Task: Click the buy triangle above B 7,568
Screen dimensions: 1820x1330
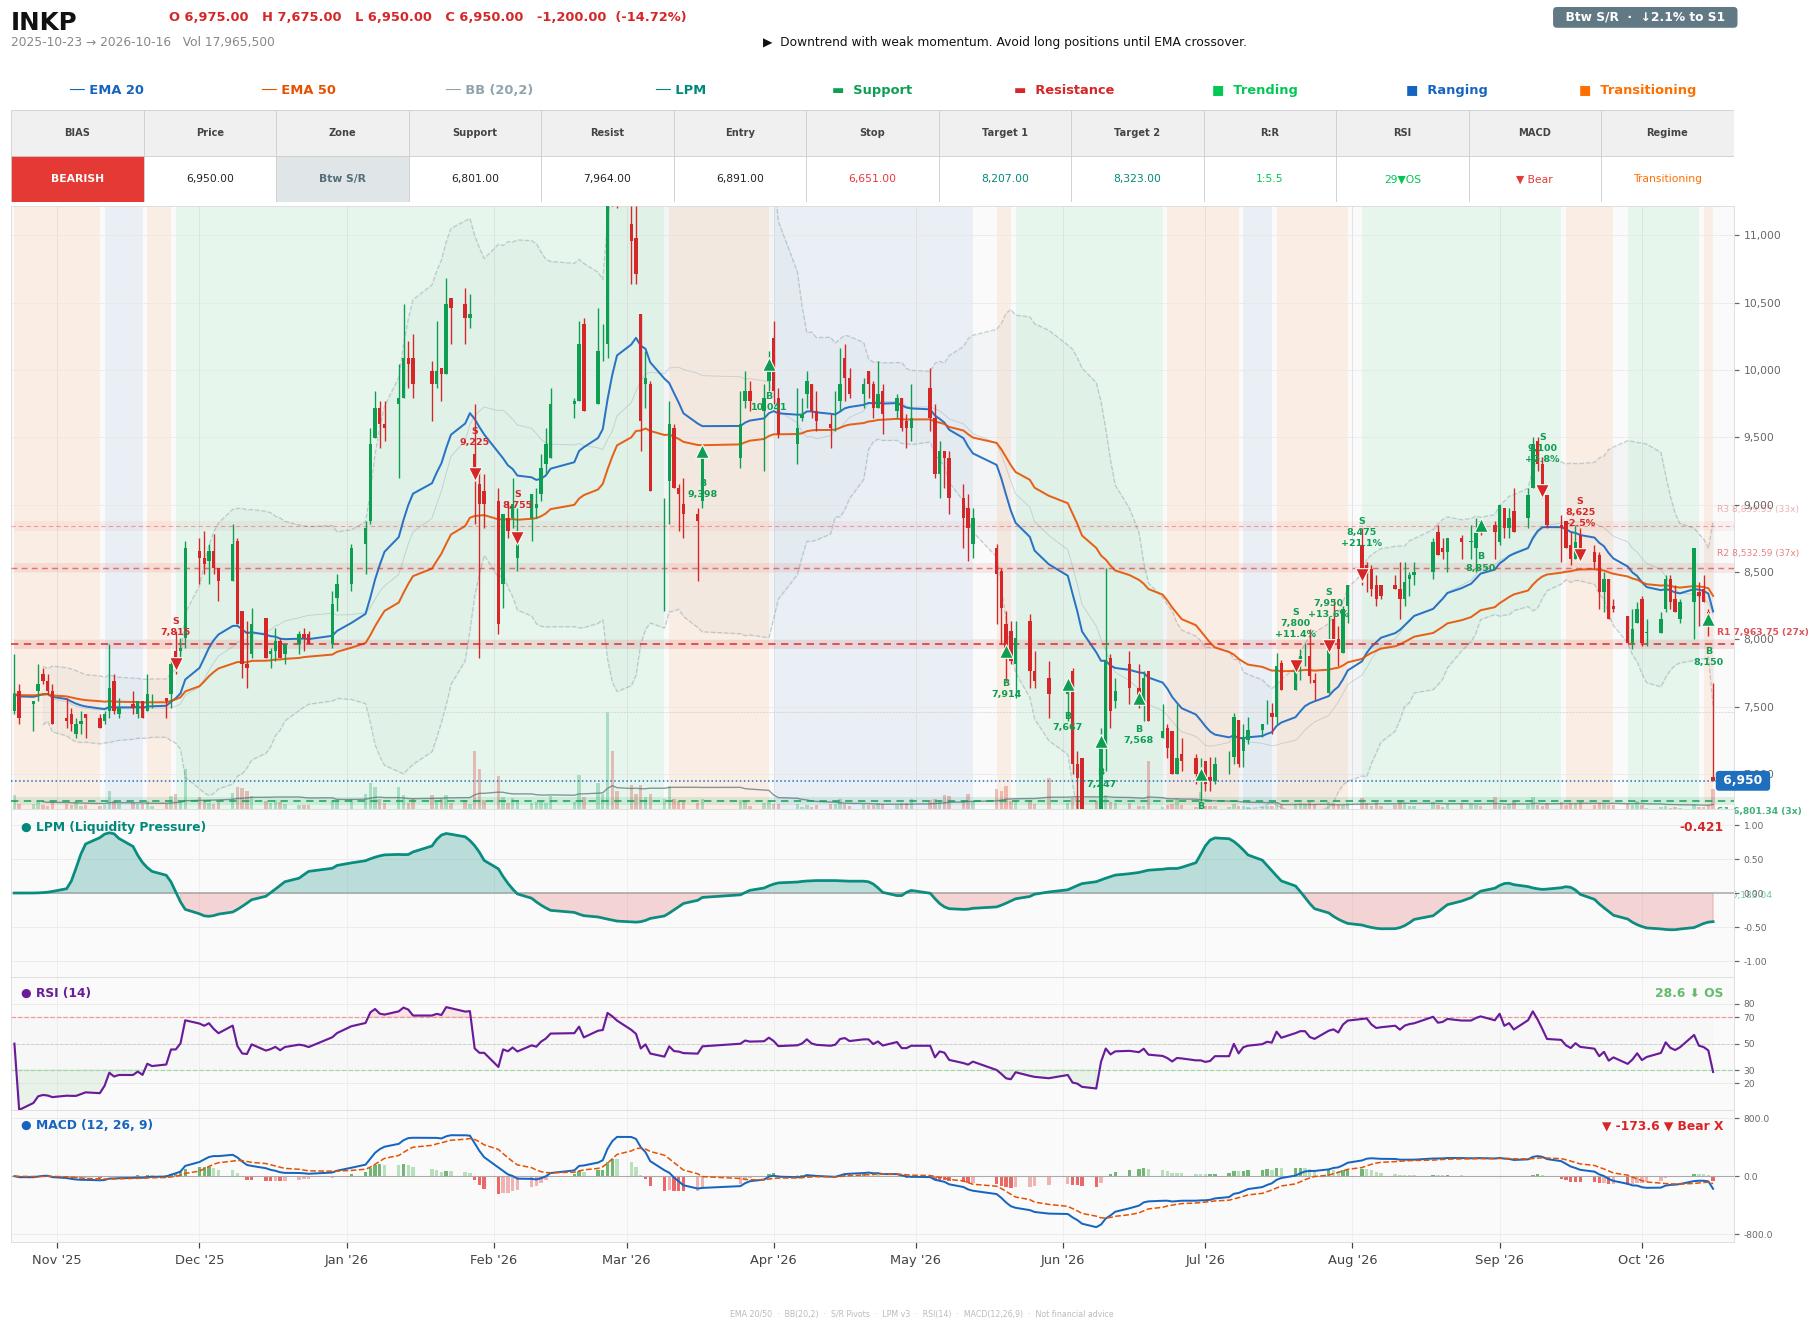Action: (1139, 699)
